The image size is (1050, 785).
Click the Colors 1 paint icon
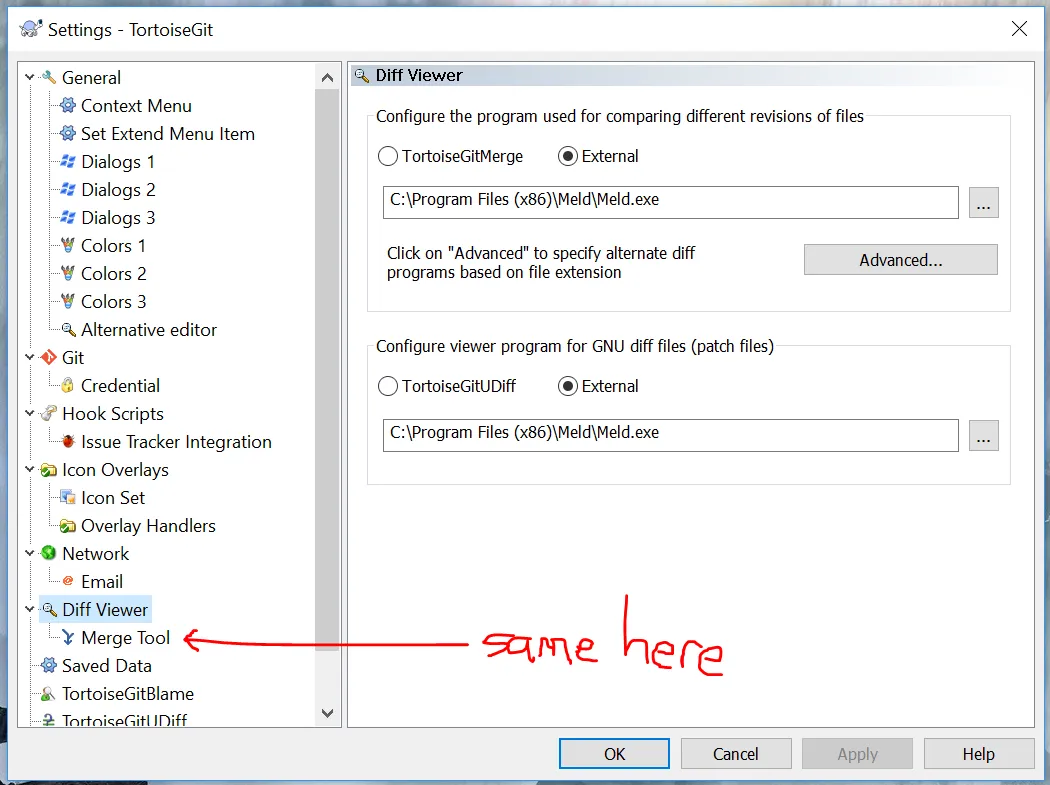(x=68, y=245)
